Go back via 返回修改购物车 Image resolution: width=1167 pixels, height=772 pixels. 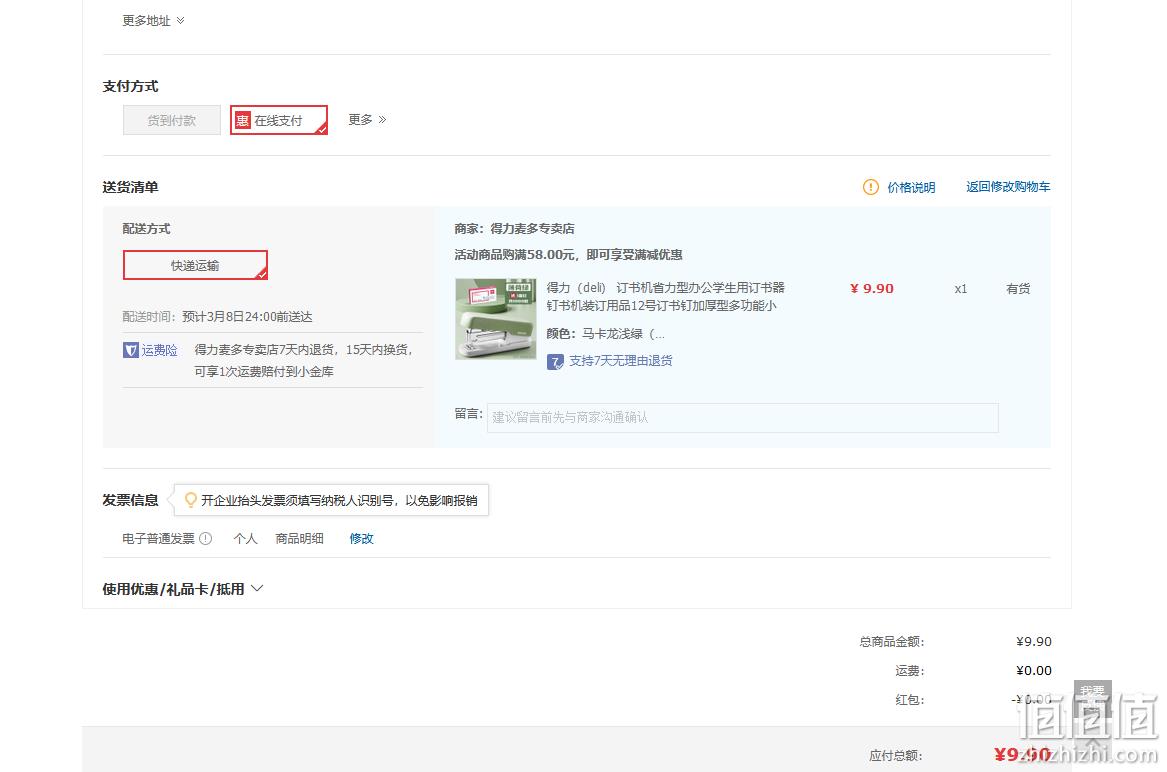(1008, 186)
